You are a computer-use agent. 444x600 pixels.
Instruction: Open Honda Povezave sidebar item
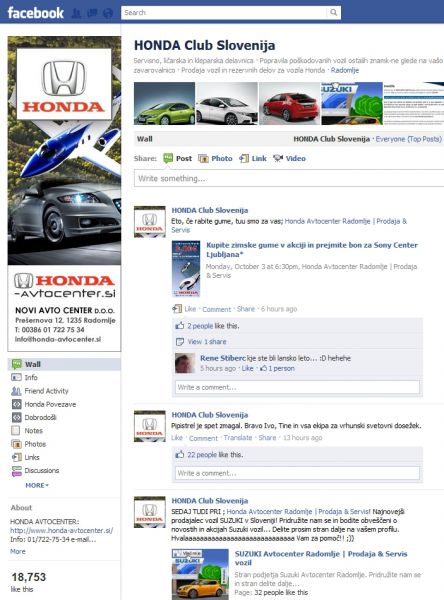[x=50, y=404]
